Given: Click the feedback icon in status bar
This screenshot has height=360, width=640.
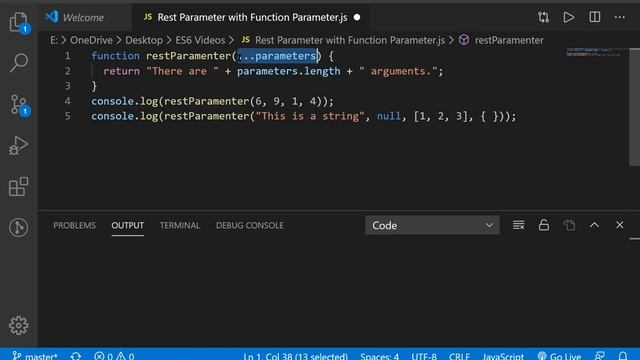Looking at the screenshot, I should (600, 356).
